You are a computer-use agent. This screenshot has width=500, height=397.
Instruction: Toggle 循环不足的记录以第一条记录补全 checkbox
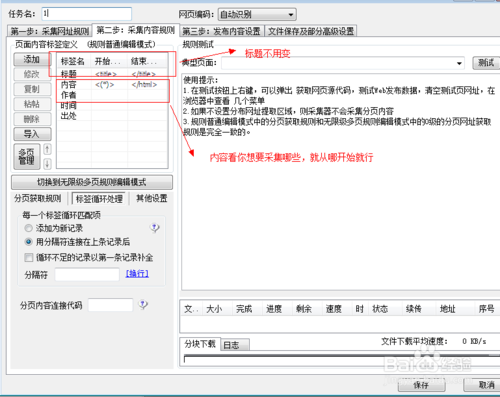pyautogui.click(x=29, y=257)
